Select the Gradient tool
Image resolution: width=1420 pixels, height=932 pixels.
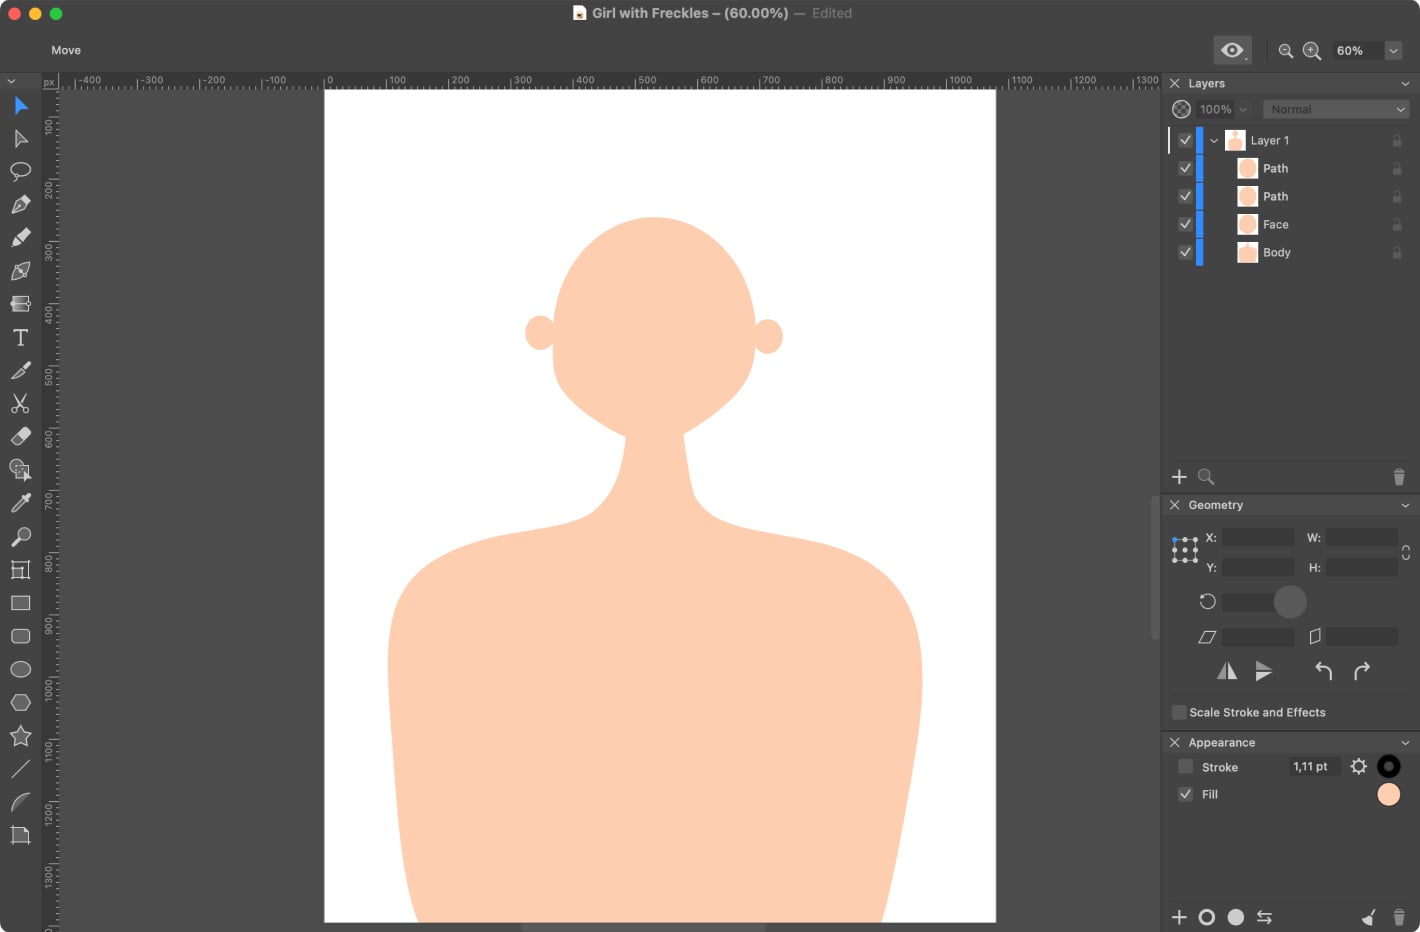pyautogui.click(x=20, y=304)
